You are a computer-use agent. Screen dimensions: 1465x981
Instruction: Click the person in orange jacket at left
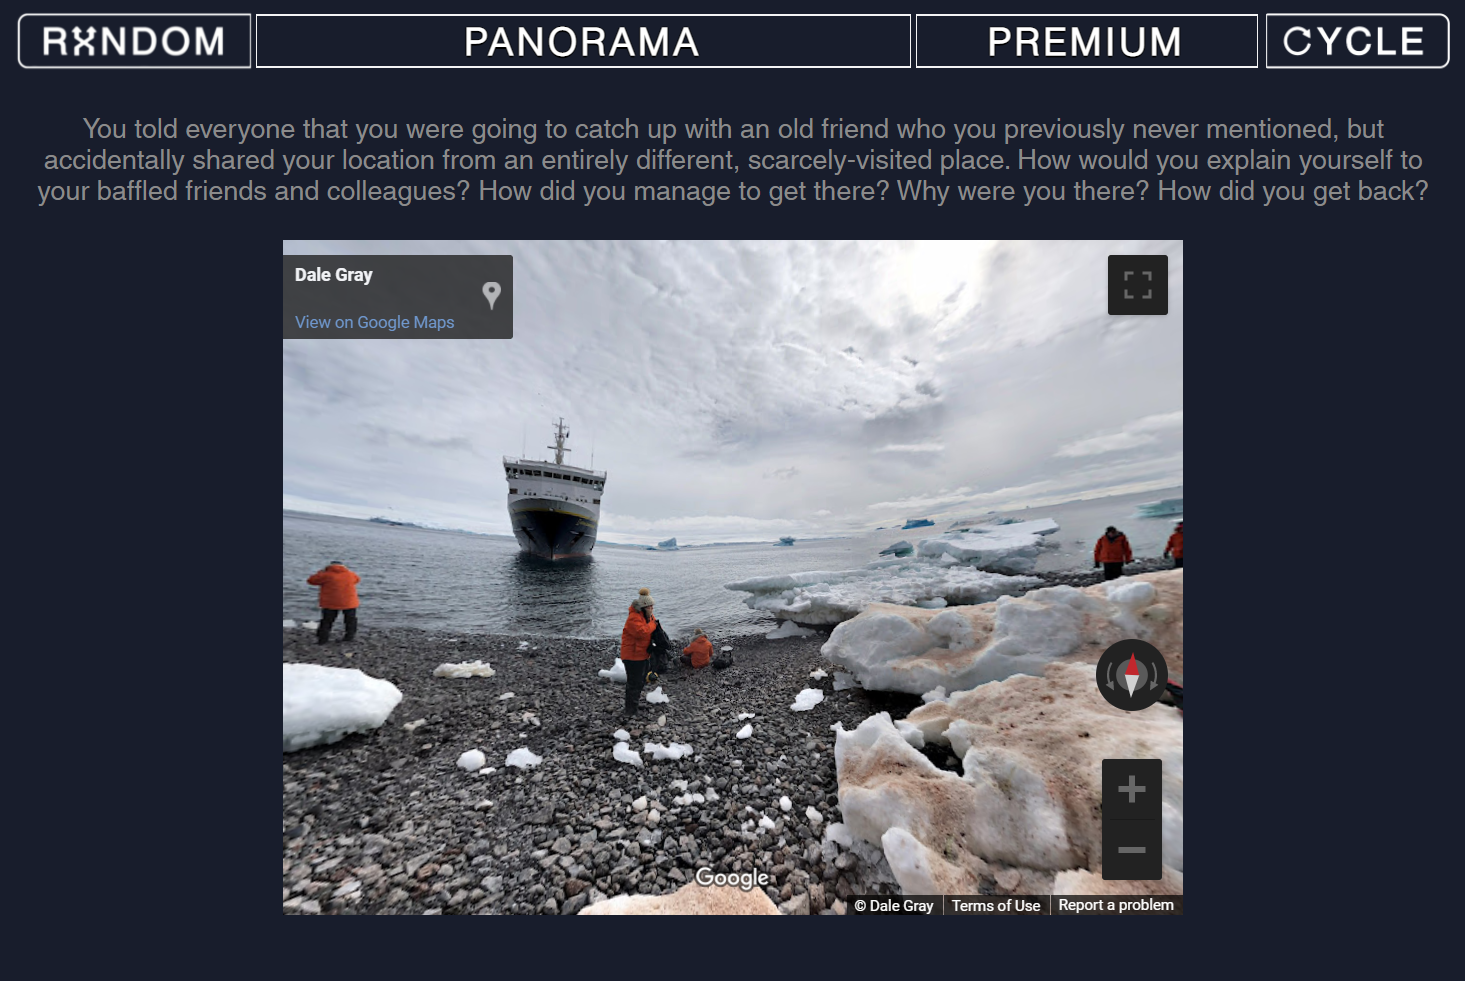point(335,601)
